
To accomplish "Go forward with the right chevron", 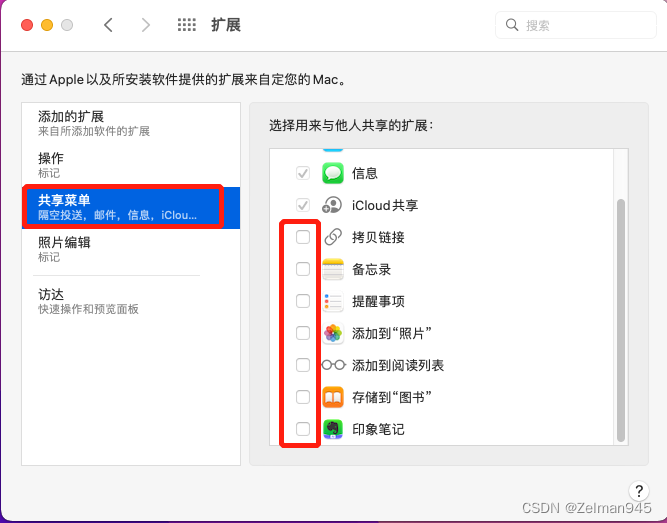I will click(146, 25).
